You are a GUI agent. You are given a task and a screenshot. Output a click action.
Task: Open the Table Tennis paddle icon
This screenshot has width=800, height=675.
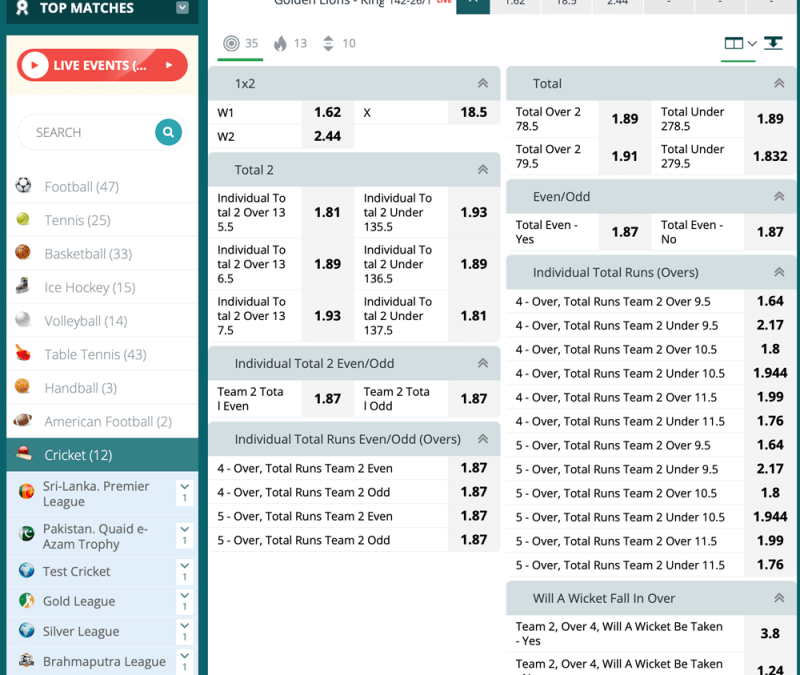point(23,353)
